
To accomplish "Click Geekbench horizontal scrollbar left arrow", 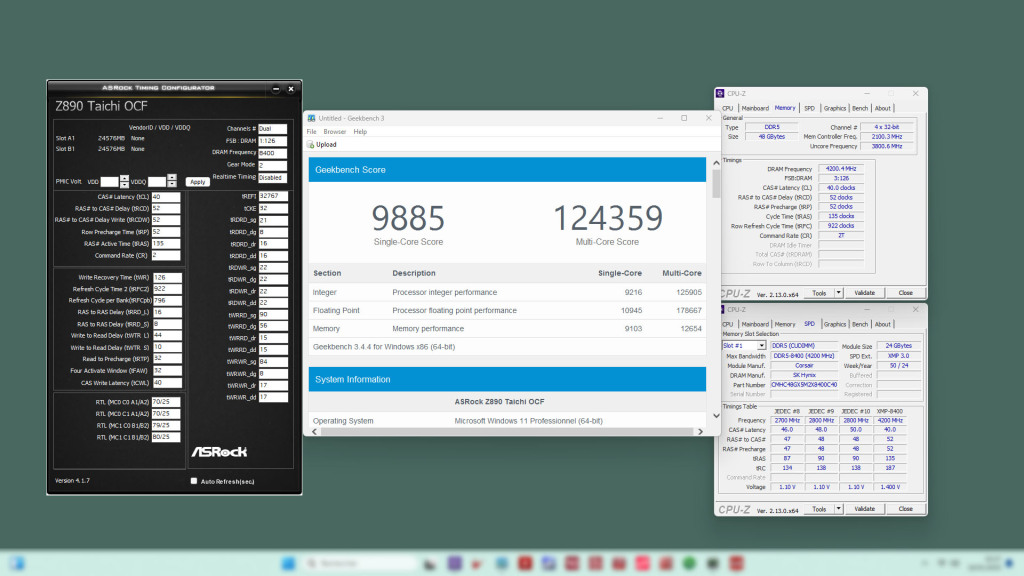I will [x=315, y=432].
